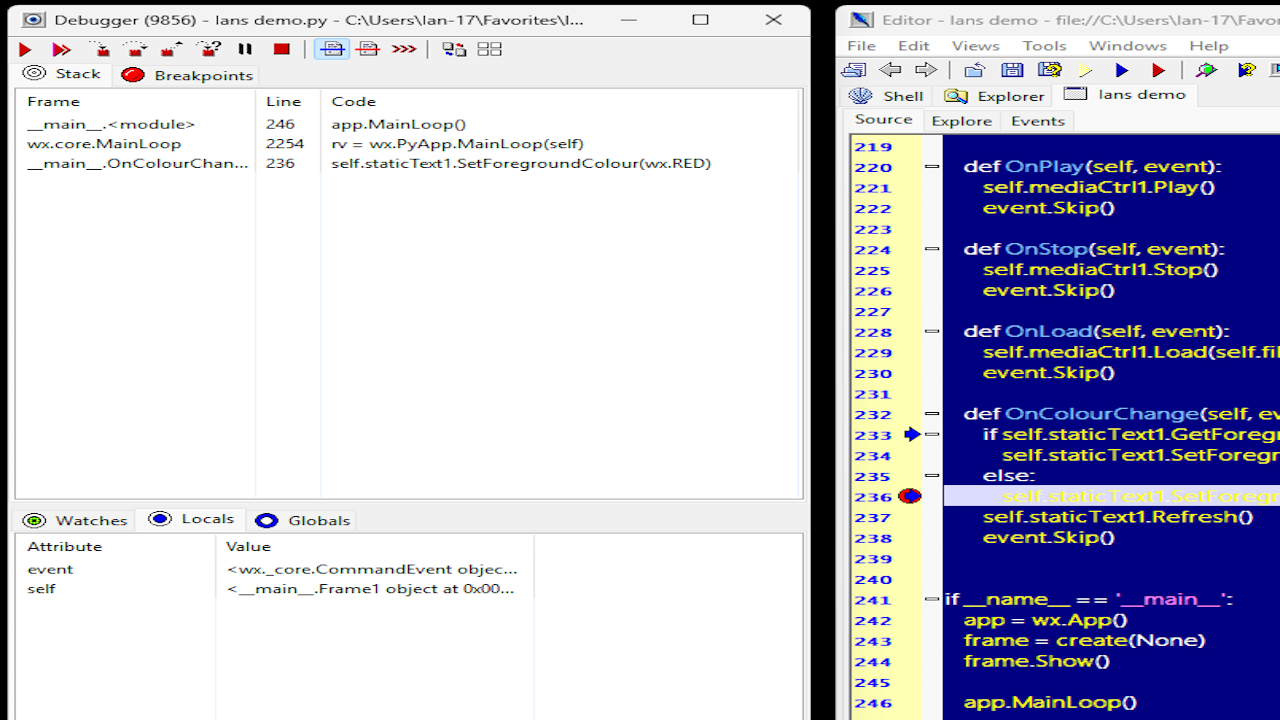Click the debugger fast-forward double-arrow icon
Image resolution: width=1280 pixels, height=720 pixels.
pos(62,49)
